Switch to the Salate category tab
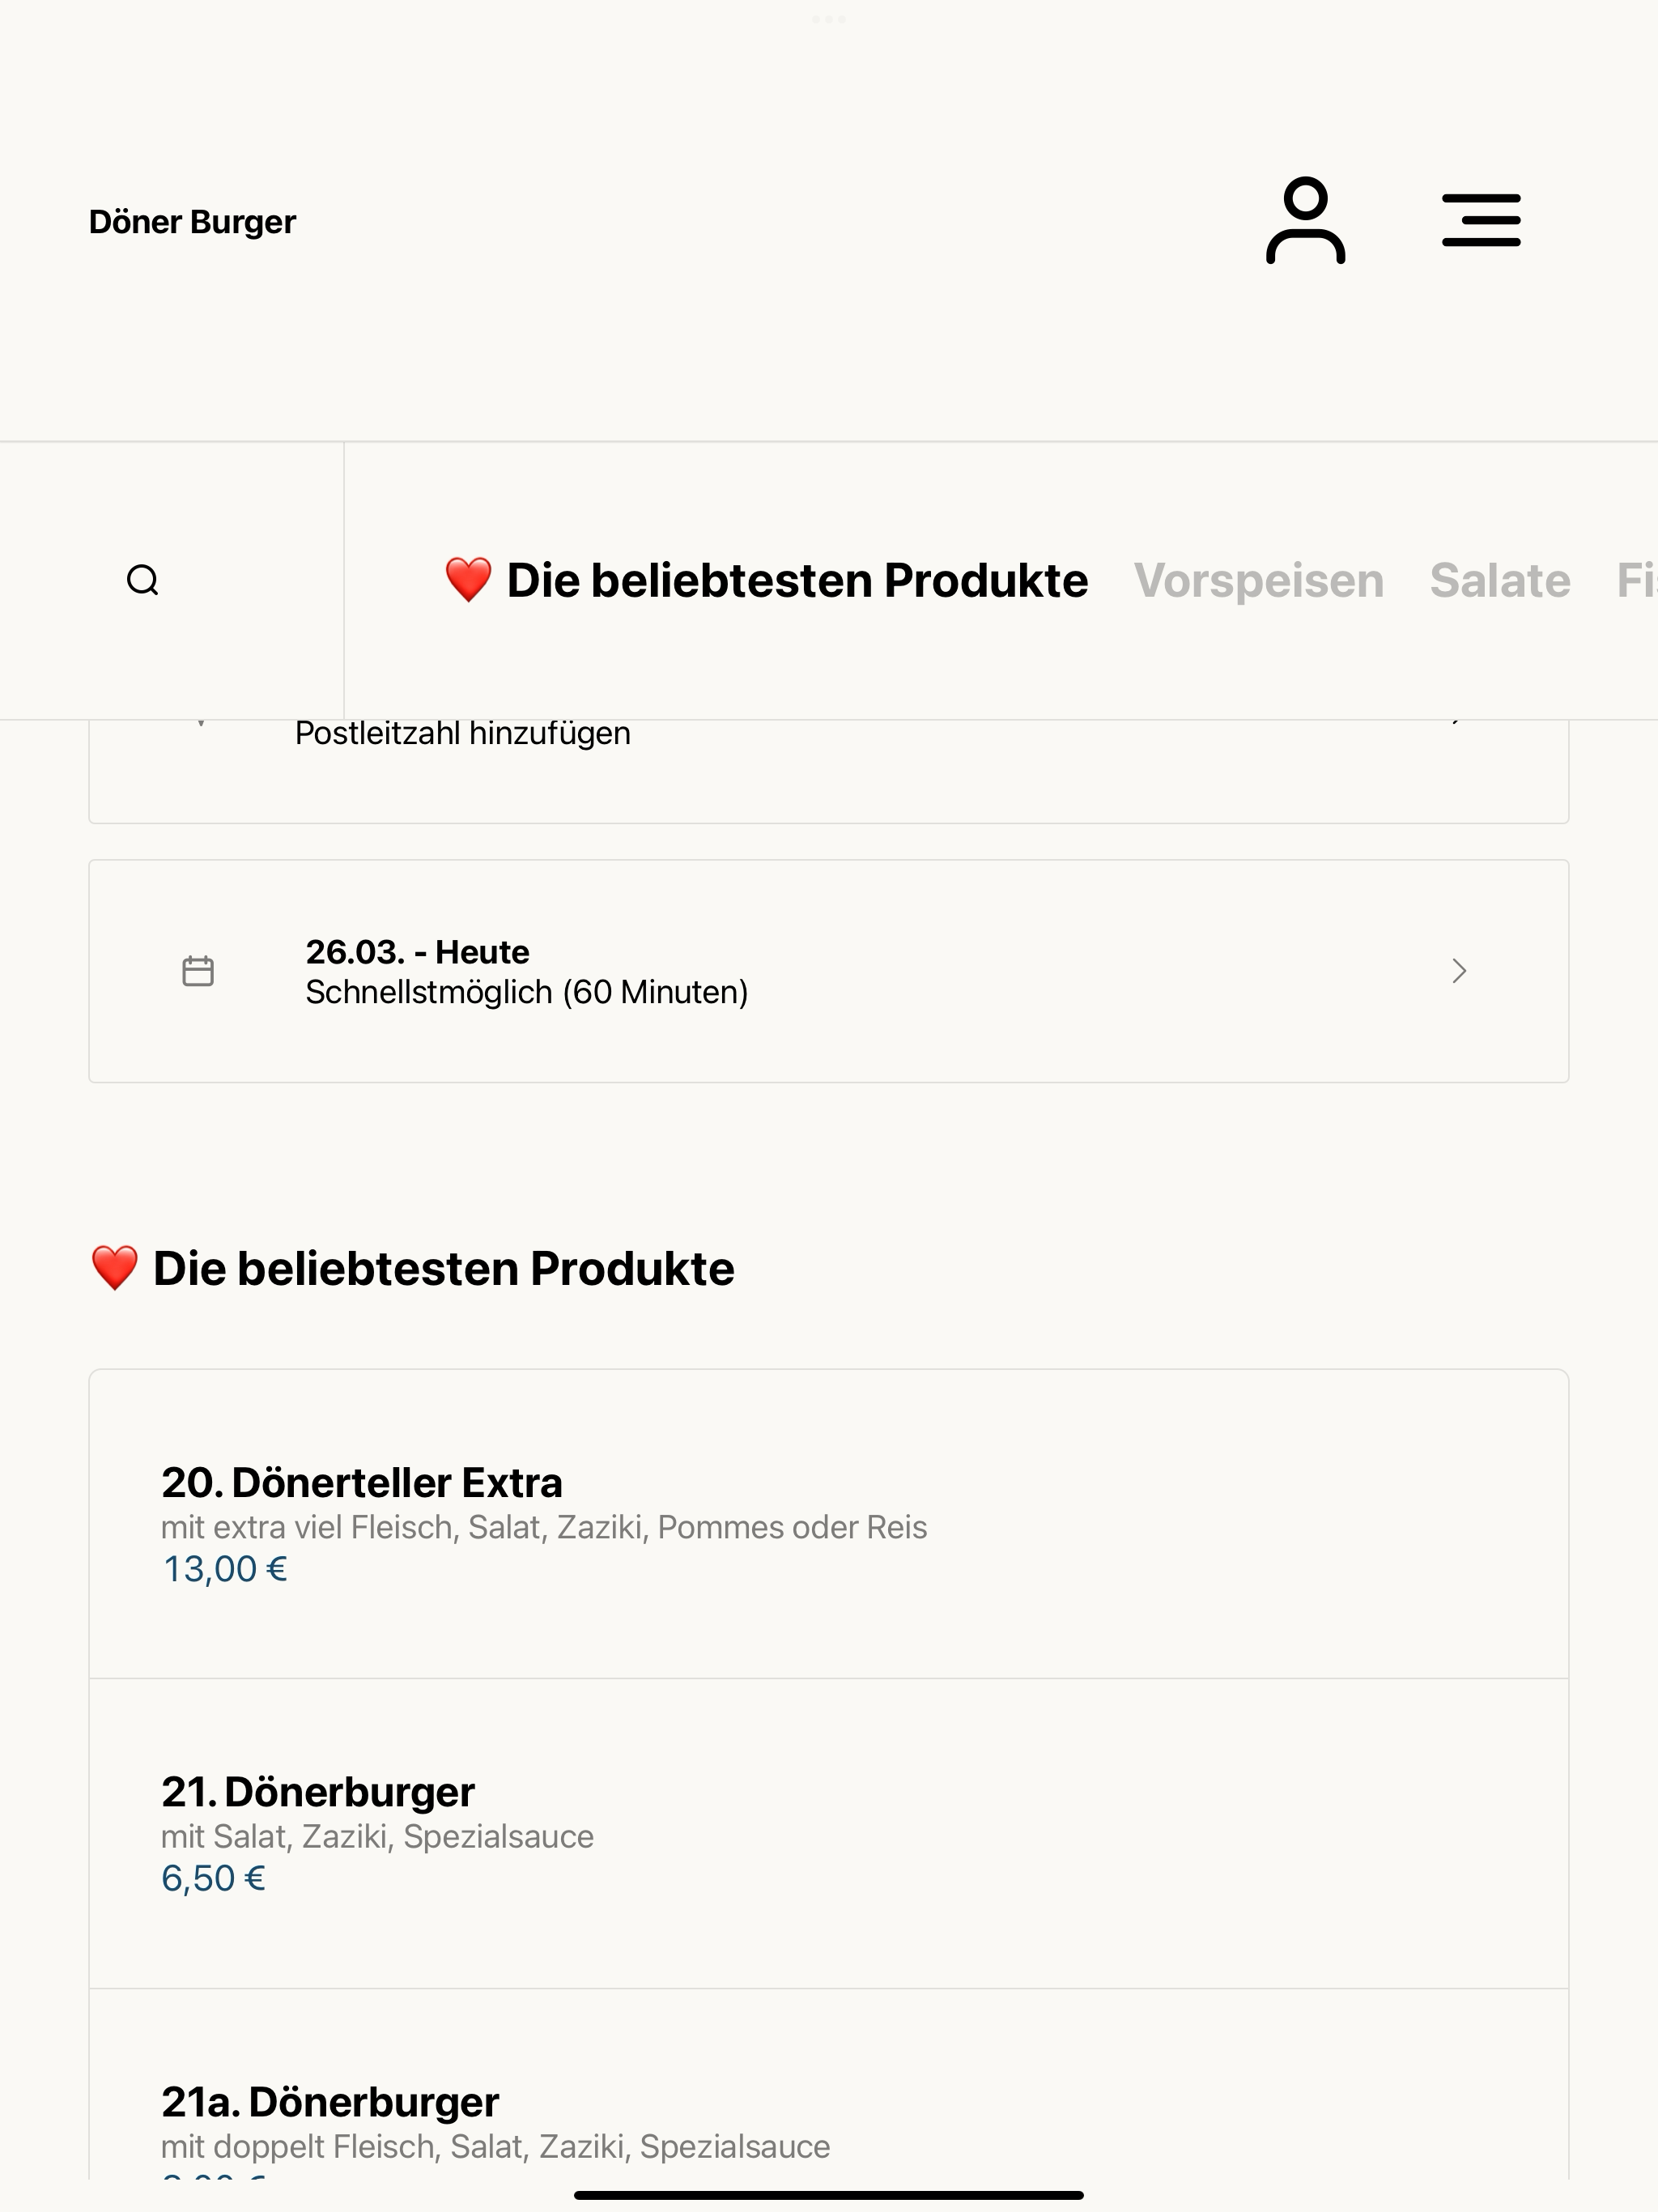This screenshot has height=2212, width=1658. [x=1500, y=580]
